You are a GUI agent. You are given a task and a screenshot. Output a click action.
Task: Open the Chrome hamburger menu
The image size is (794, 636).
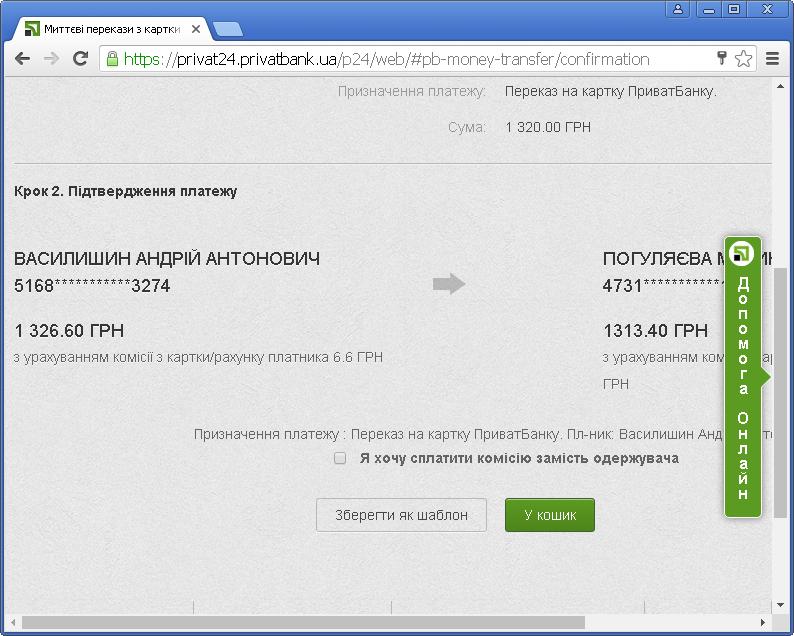[x=772, y=59]
